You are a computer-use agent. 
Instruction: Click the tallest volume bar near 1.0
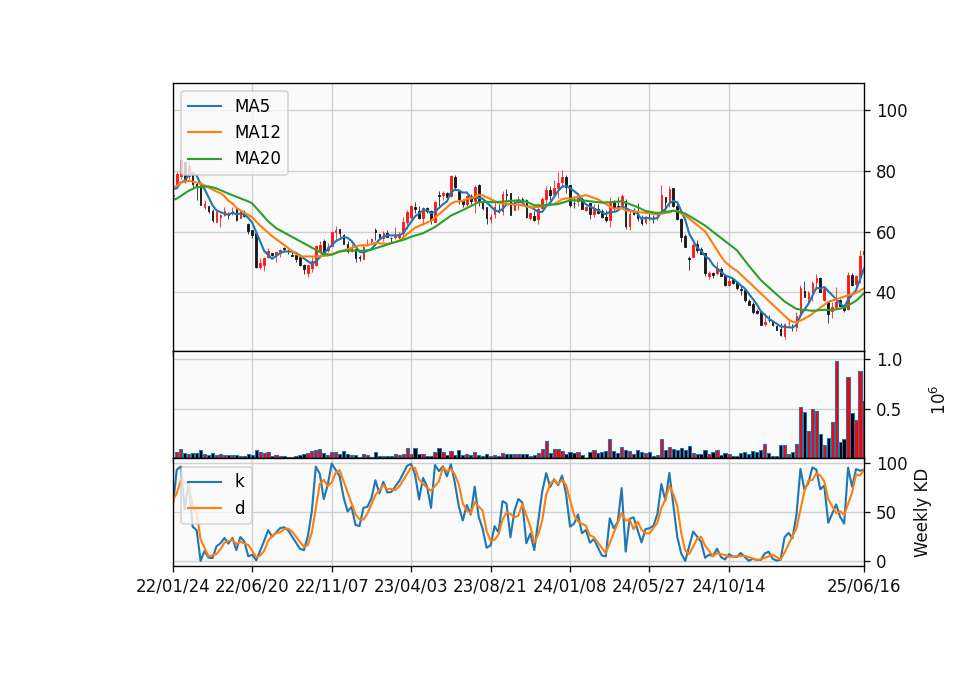837,410
